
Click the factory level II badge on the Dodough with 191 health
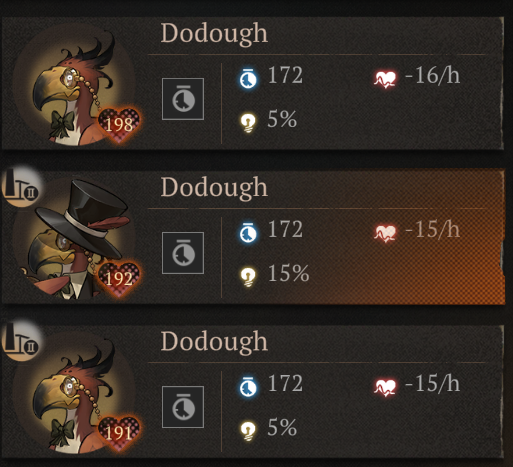pos(22,341)
